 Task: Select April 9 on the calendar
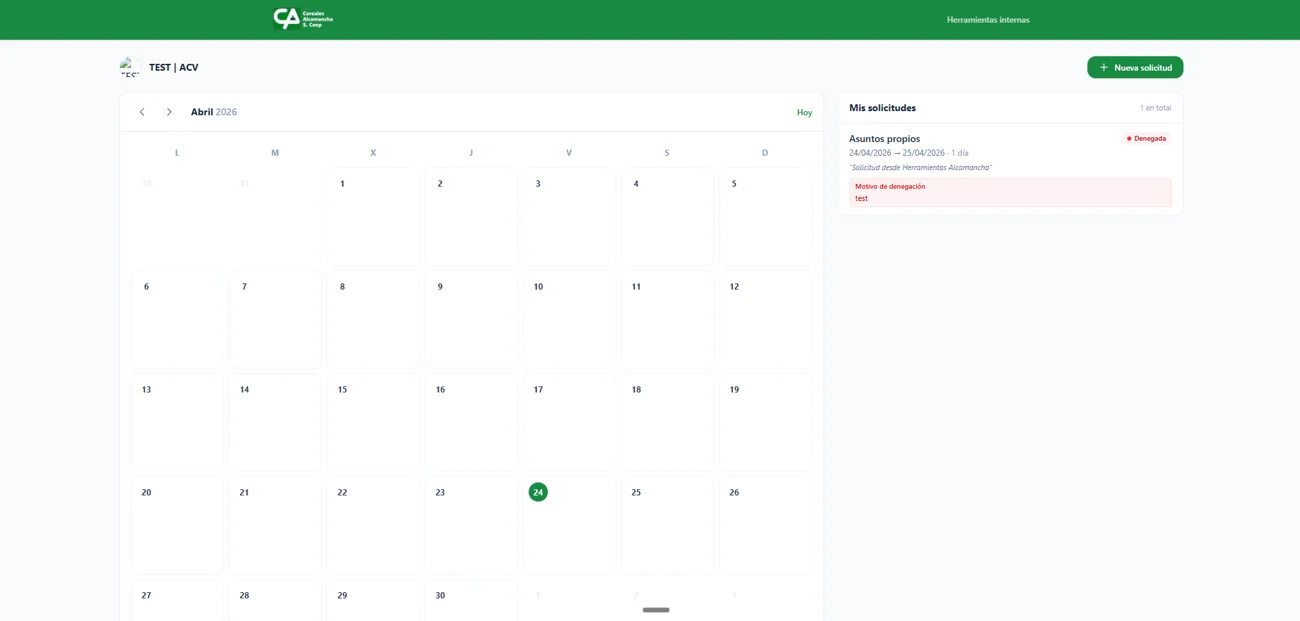coord(471,320)
